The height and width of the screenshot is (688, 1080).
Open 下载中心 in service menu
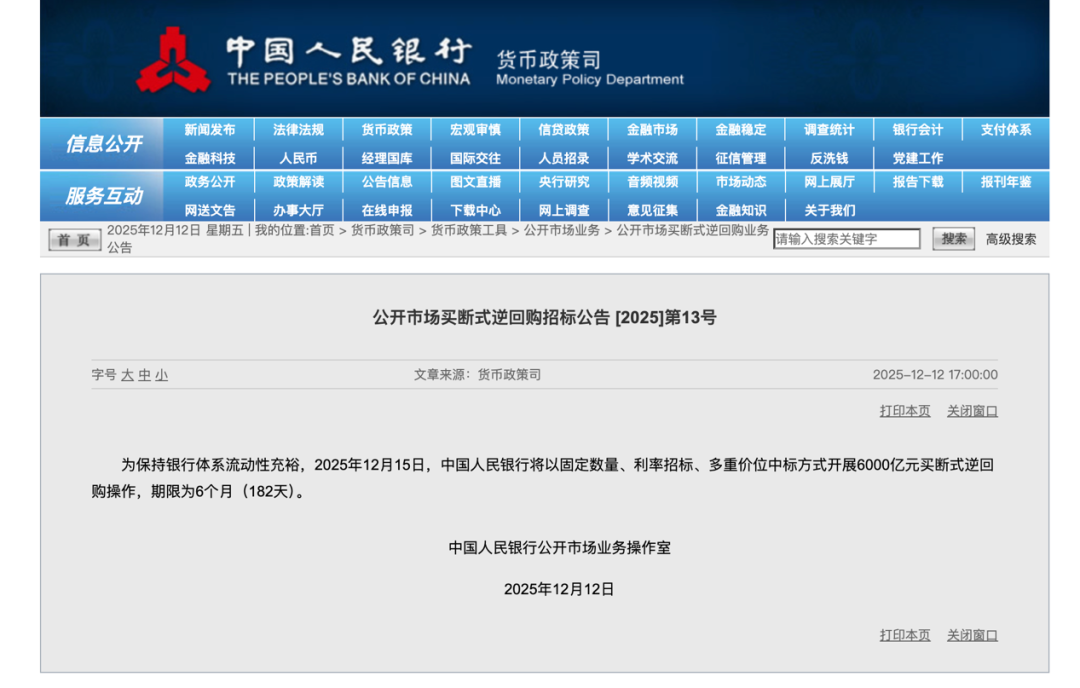click(x=475, y=210)
